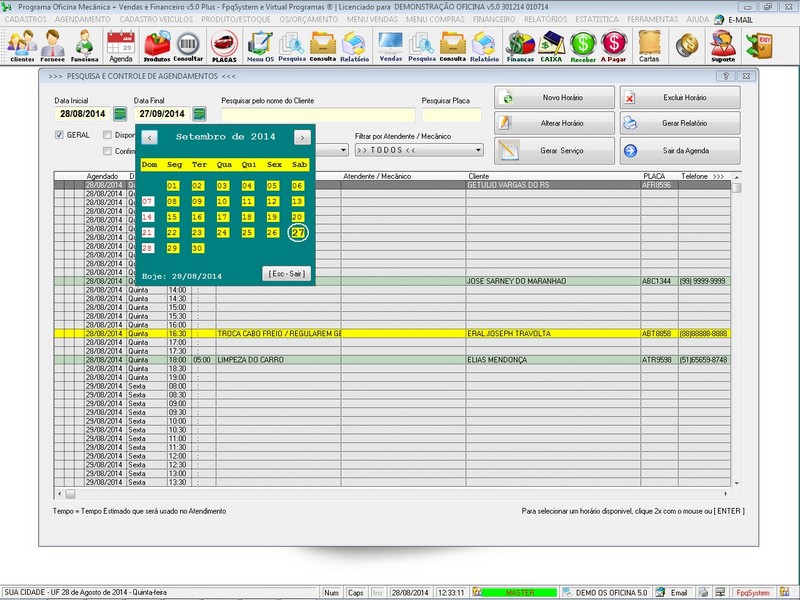Select JOSE SARNEY DO MARANHAO row

pyautogui.click(x=392, y=281)
